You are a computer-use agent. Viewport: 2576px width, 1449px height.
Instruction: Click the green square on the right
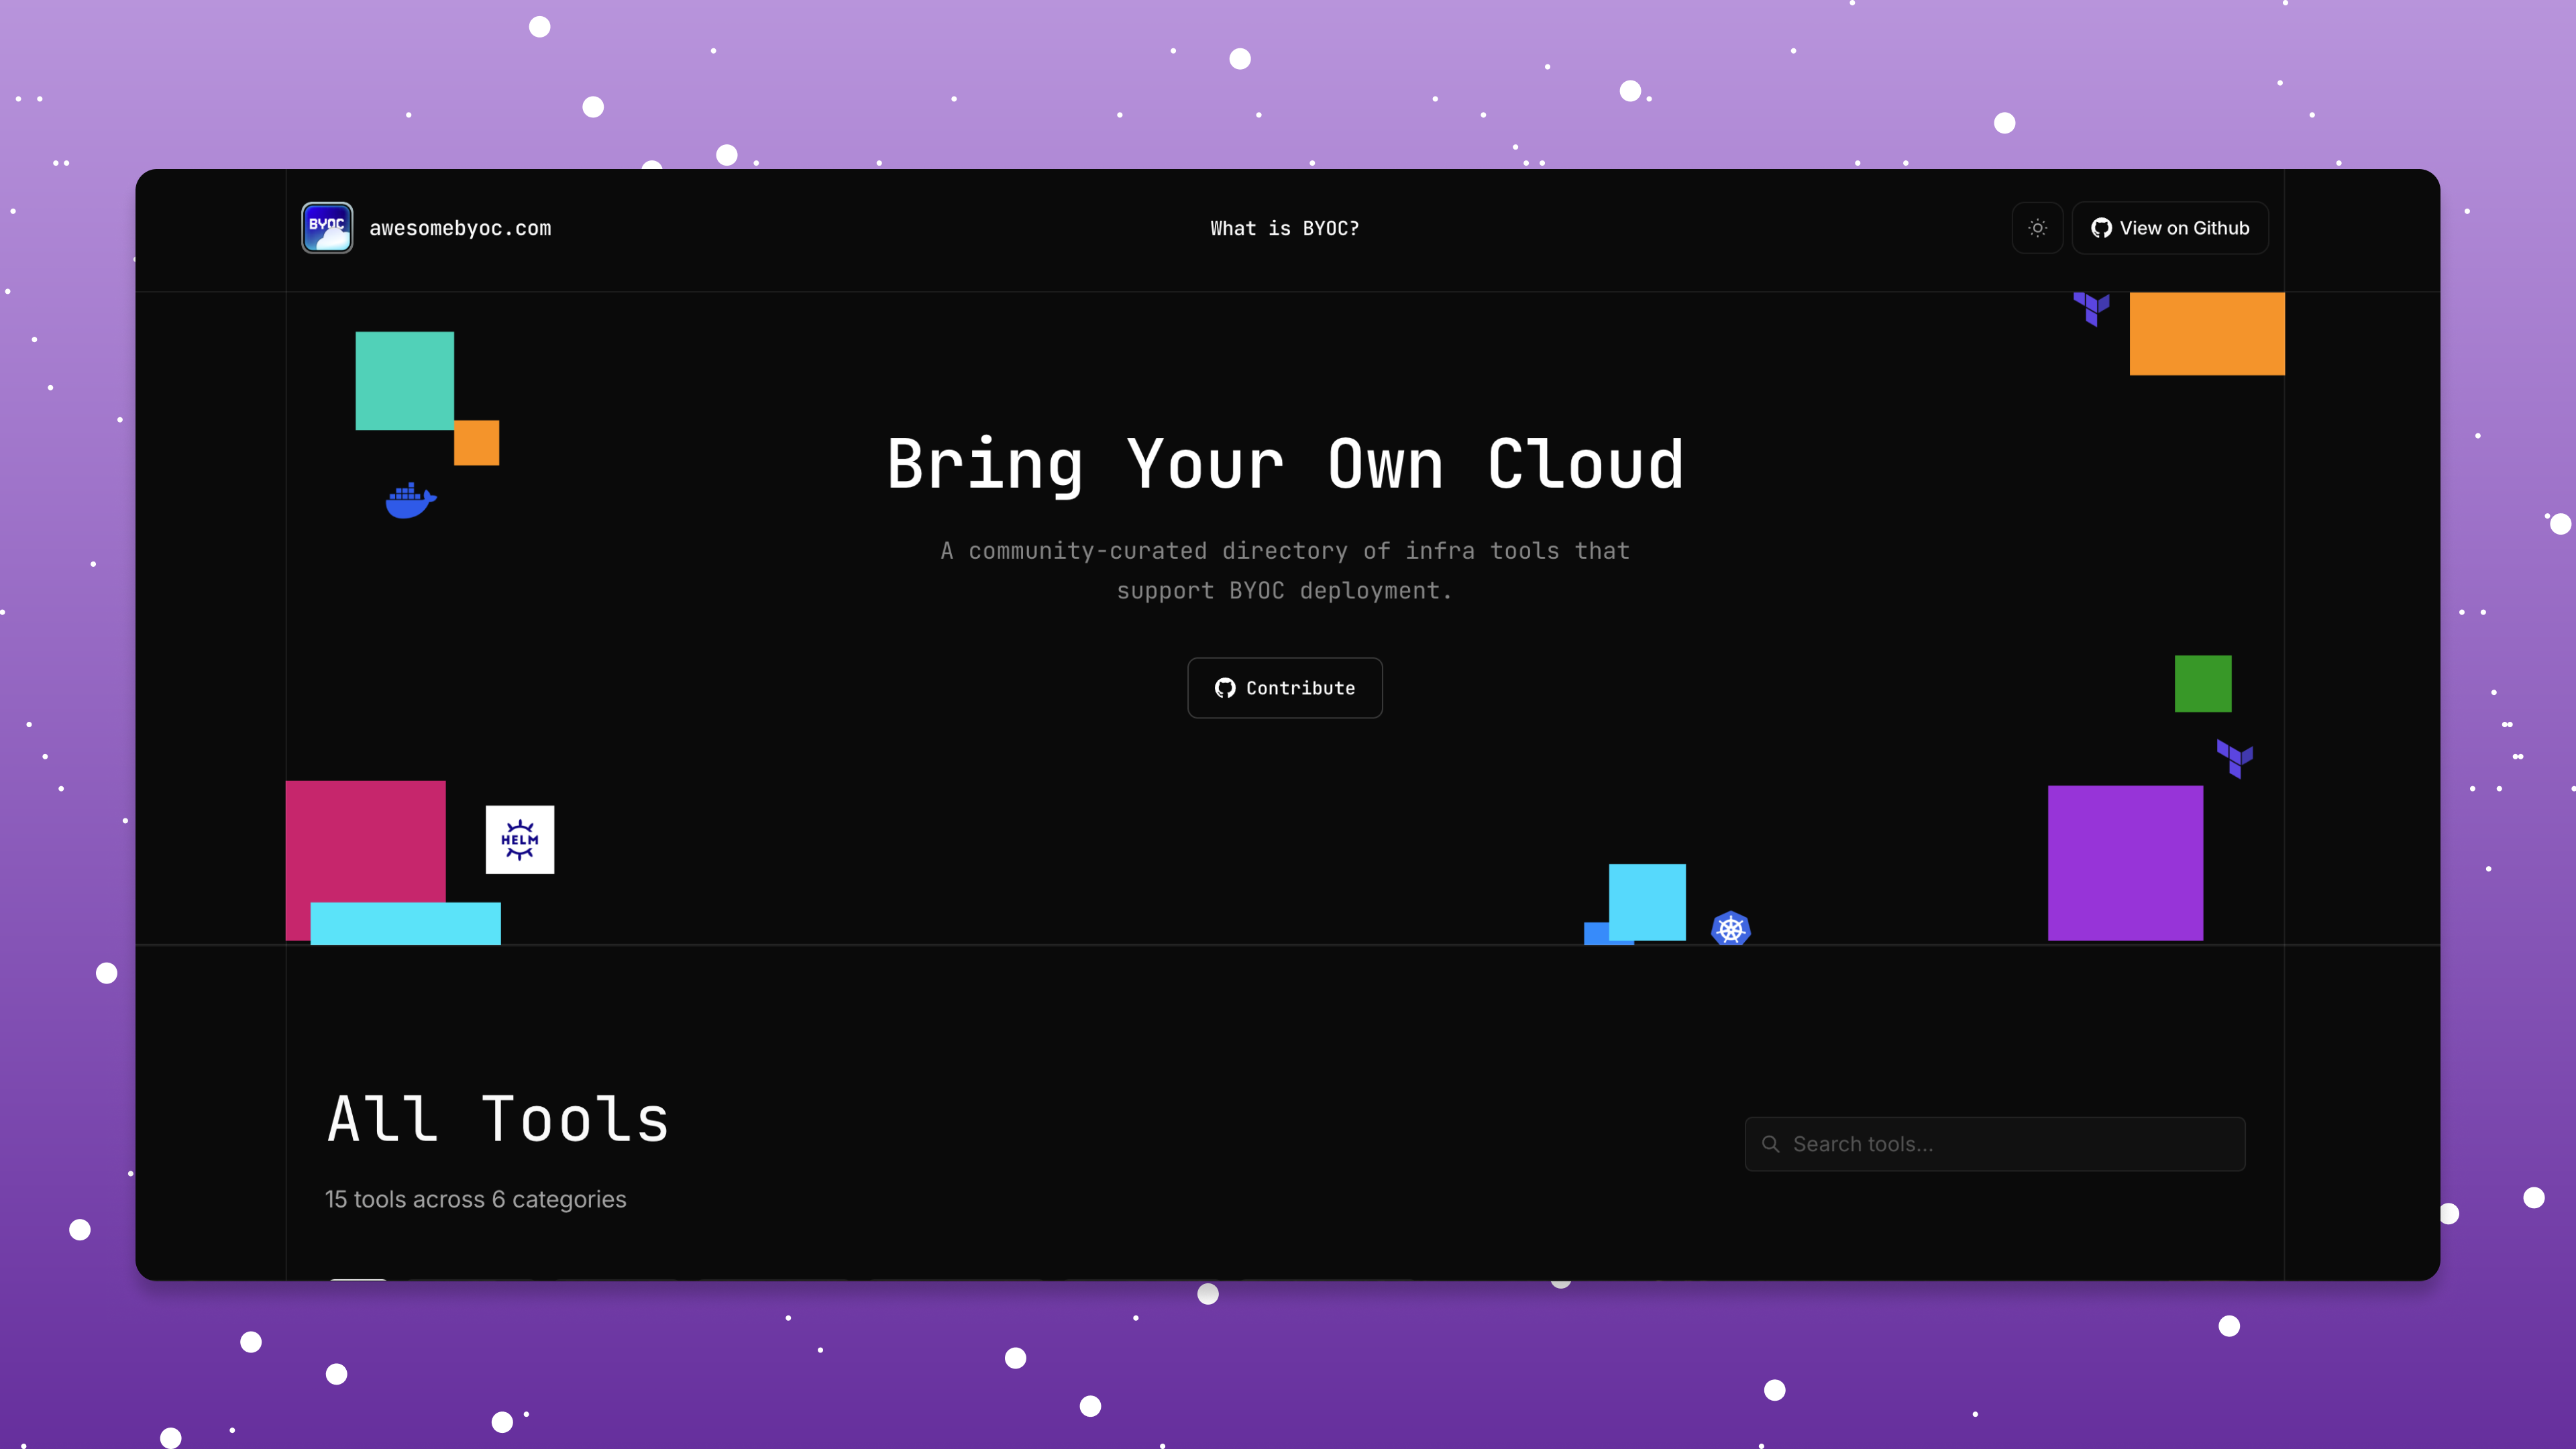(2202, 684)
